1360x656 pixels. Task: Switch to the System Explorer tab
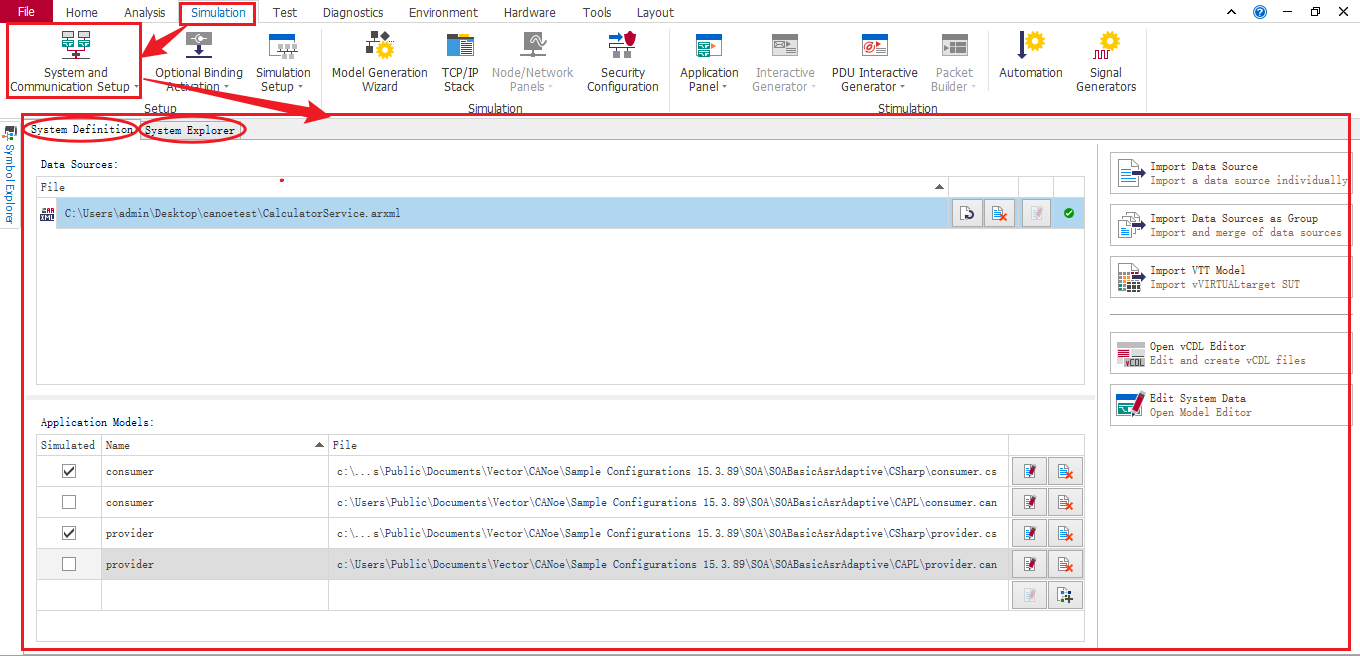190,129
